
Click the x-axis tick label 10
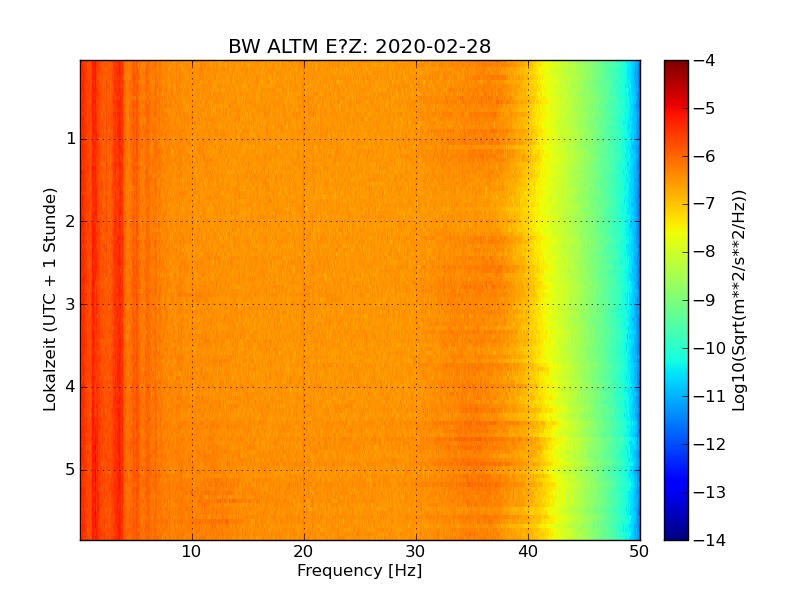tap(192, 552)
